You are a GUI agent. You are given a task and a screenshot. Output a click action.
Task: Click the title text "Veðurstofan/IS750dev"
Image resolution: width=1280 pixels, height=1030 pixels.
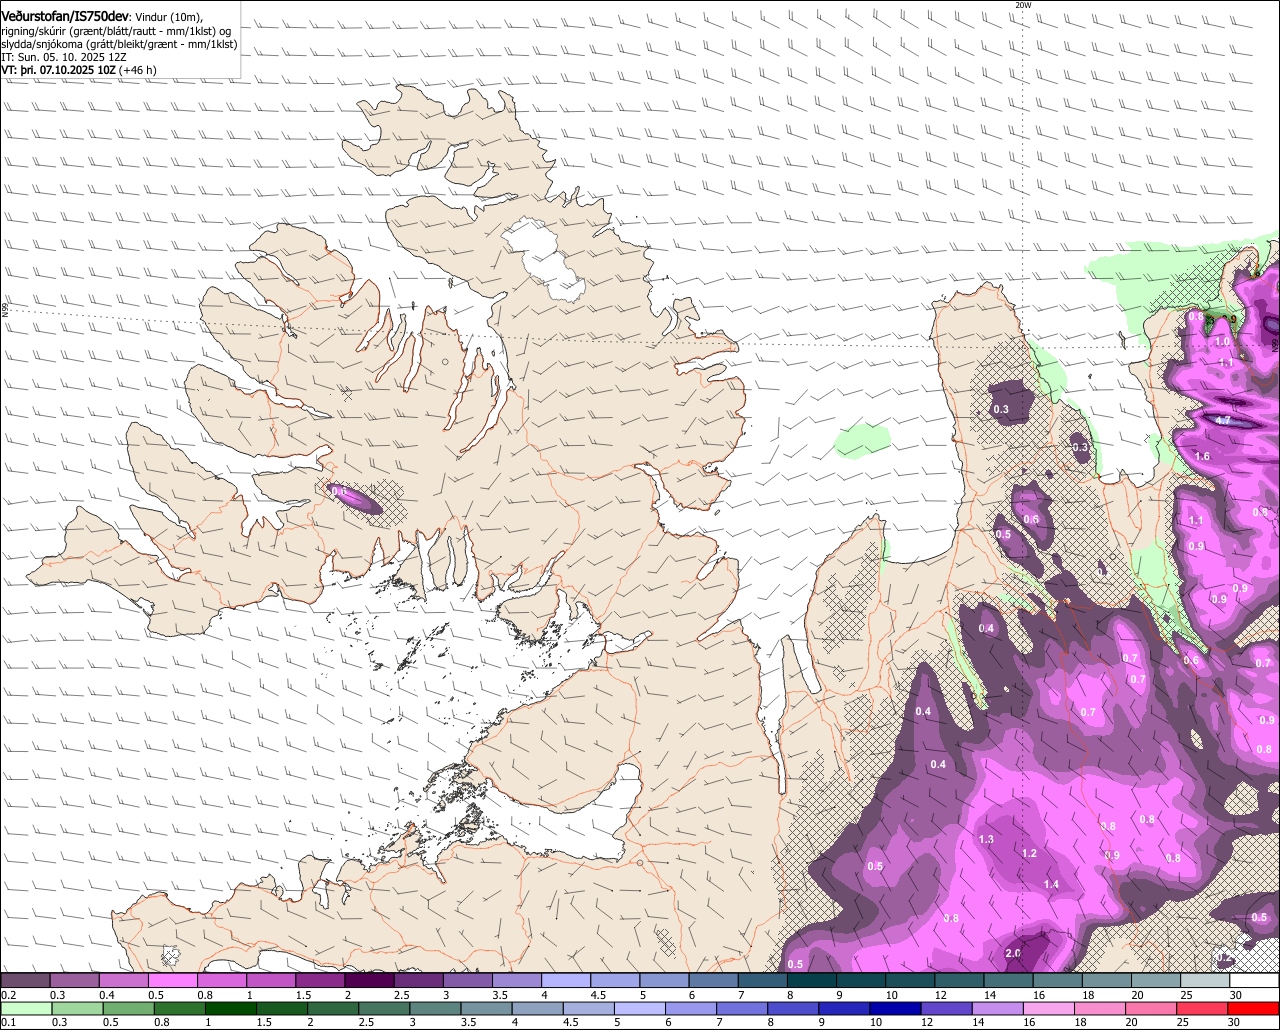pyautogui.click(x=65, y=16)
